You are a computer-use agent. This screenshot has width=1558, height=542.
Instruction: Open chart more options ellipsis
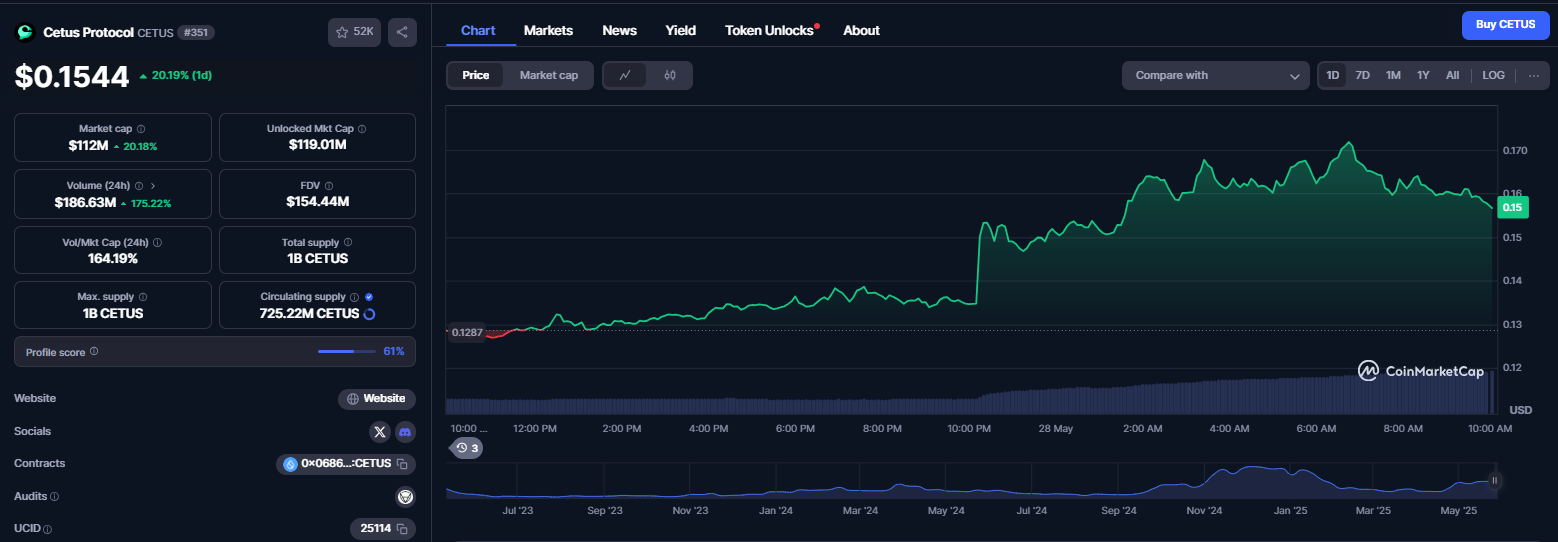pyautogui.click(x=1534, y=75)
